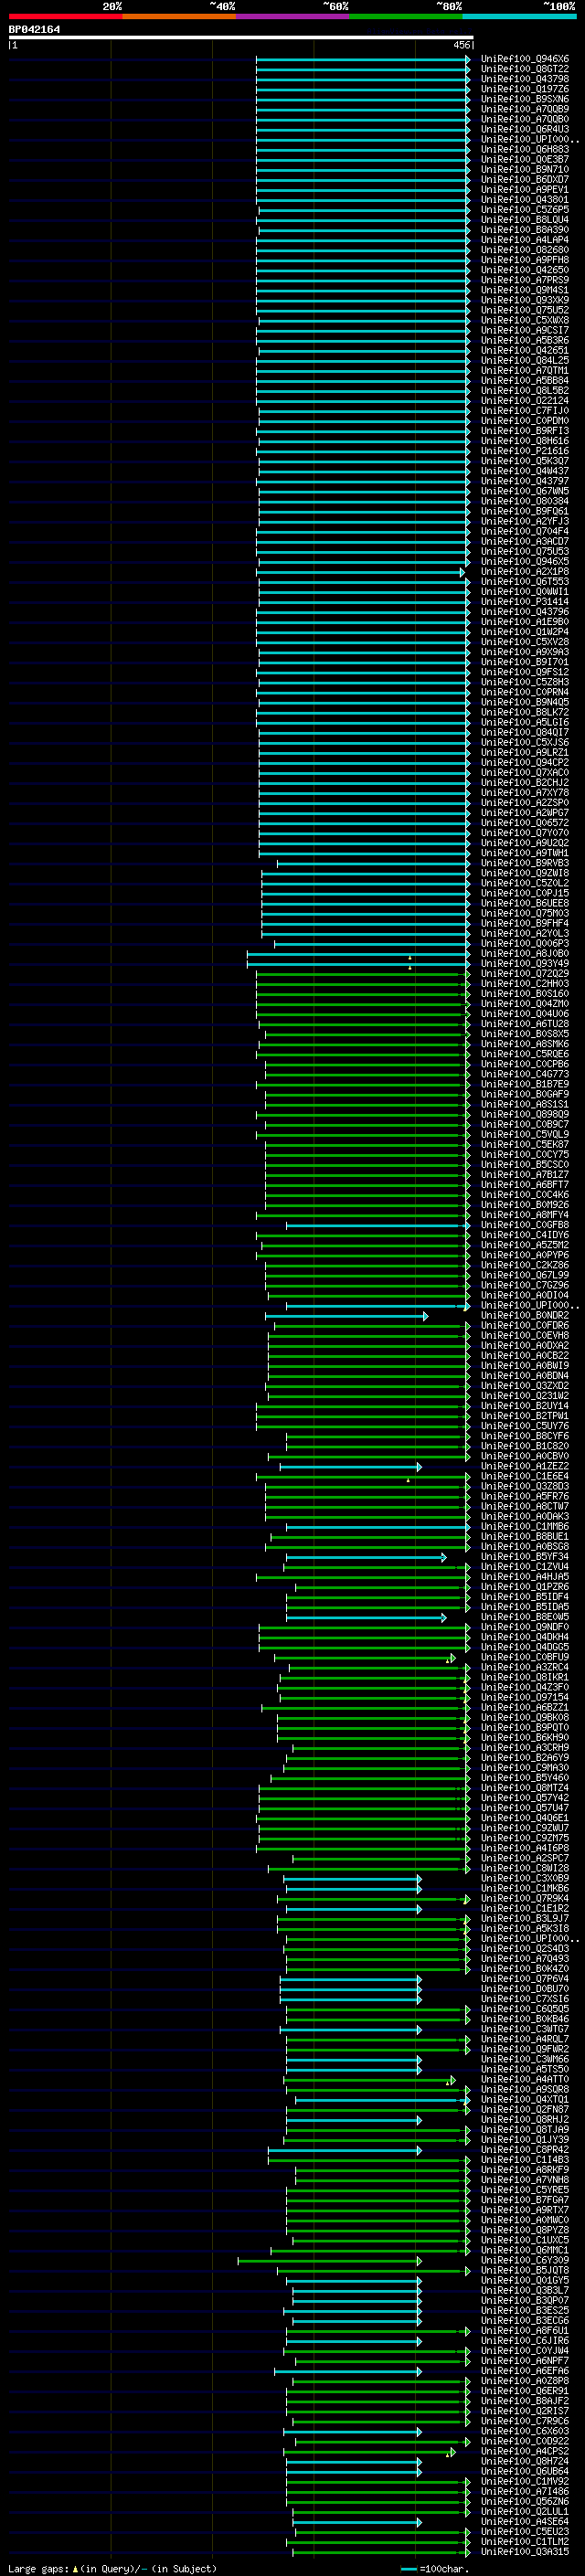Click hit label UniRef100_A6TU28
The height and width of the screenshot is (2576, 585).
coord(524,1024)
